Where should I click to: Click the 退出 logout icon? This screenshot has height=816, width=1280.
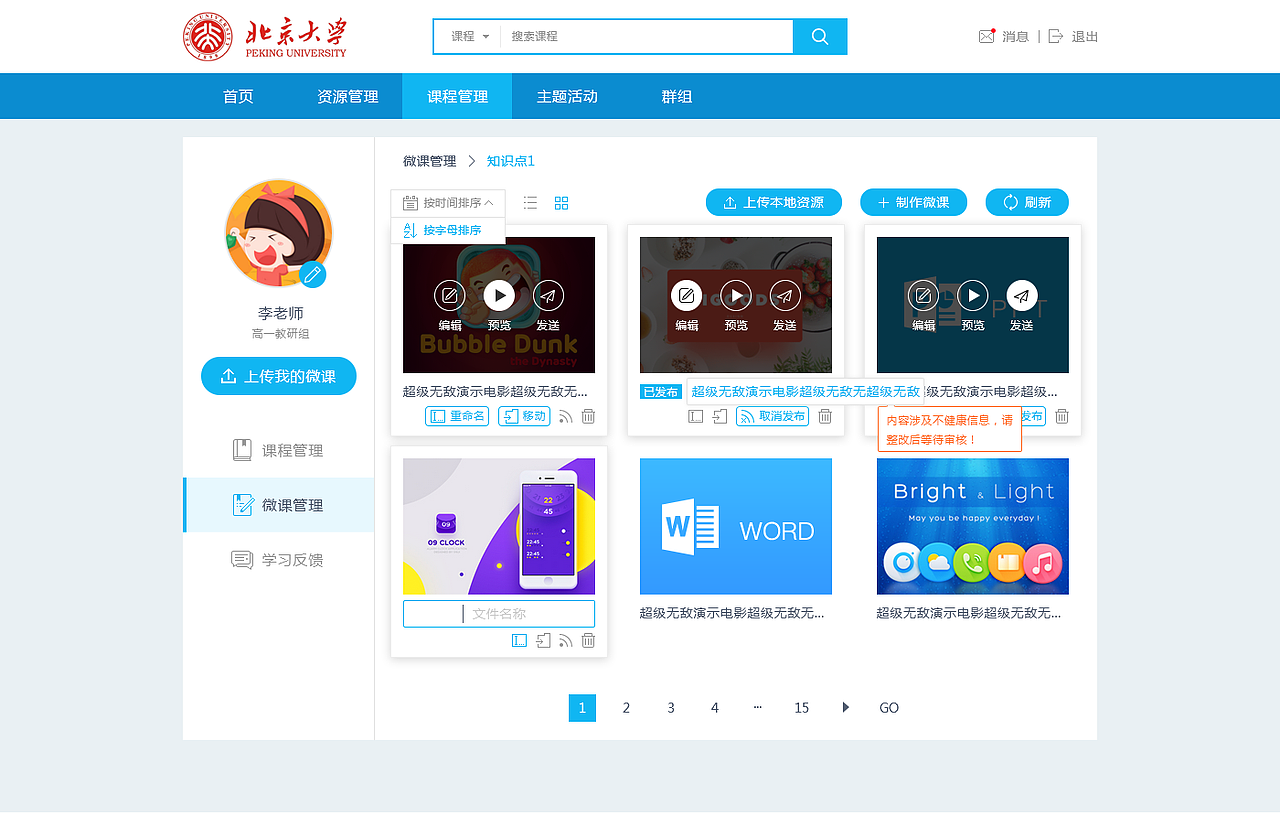pos(1056,35)
